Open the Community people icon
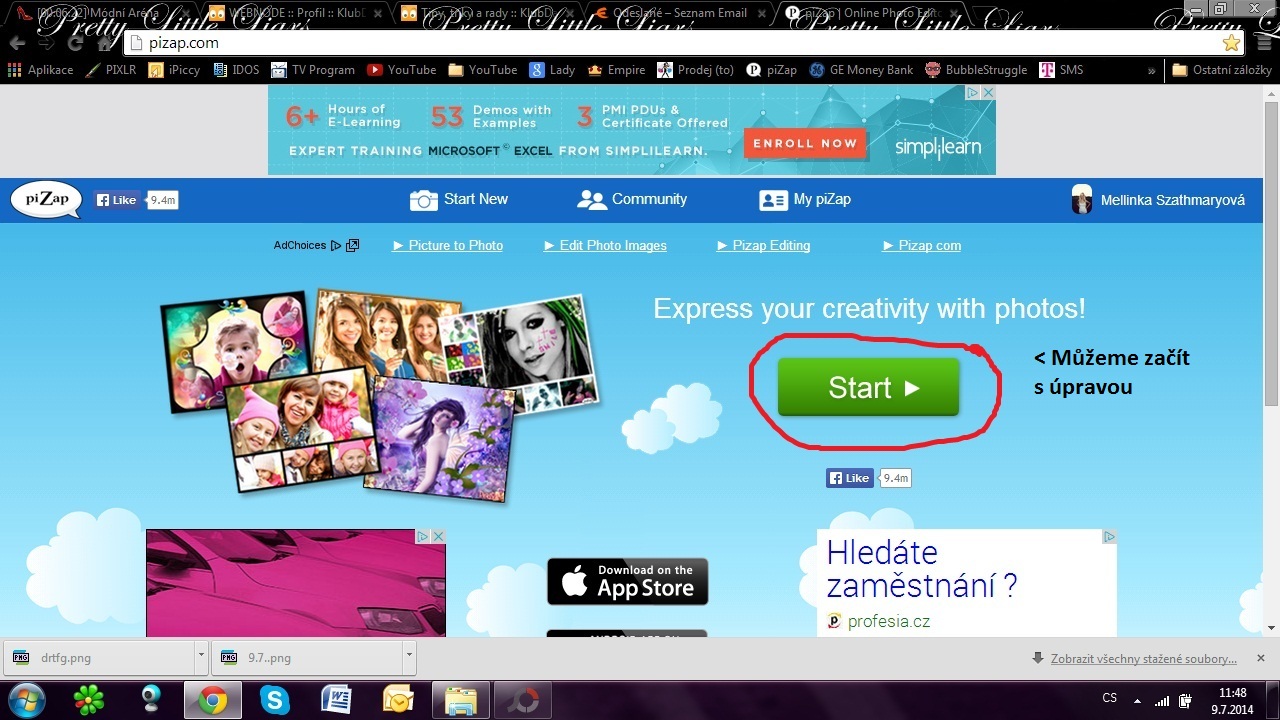The width and height of the screenshot is (1280, 720). pyautogui.click(x=592, y=200)
